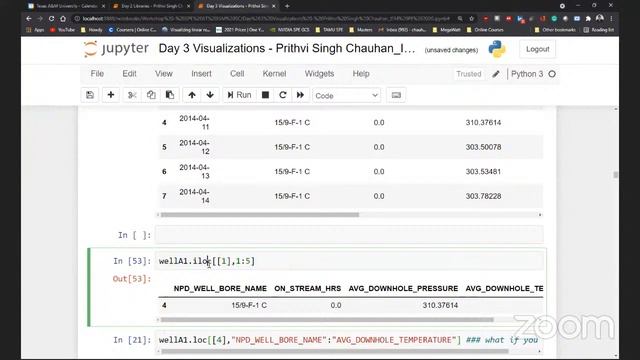Viewport: 640px width, 360px height.
Task: Restart the kernel icon
Action: (282, 95)
